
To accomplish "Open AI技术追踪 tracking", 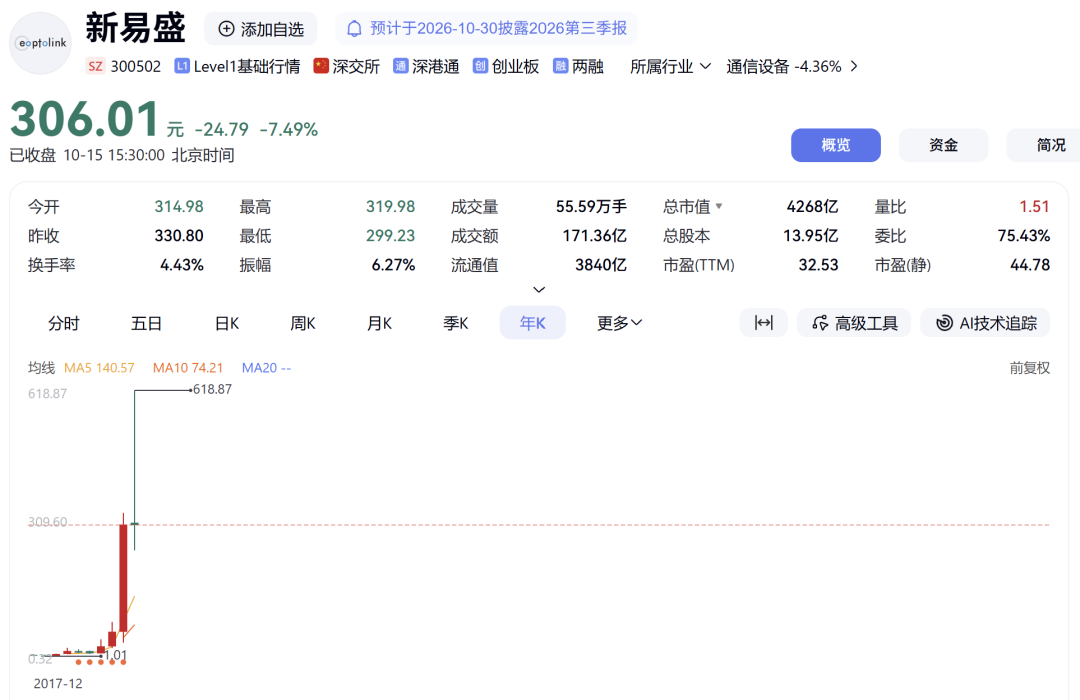I will (985, 322).
